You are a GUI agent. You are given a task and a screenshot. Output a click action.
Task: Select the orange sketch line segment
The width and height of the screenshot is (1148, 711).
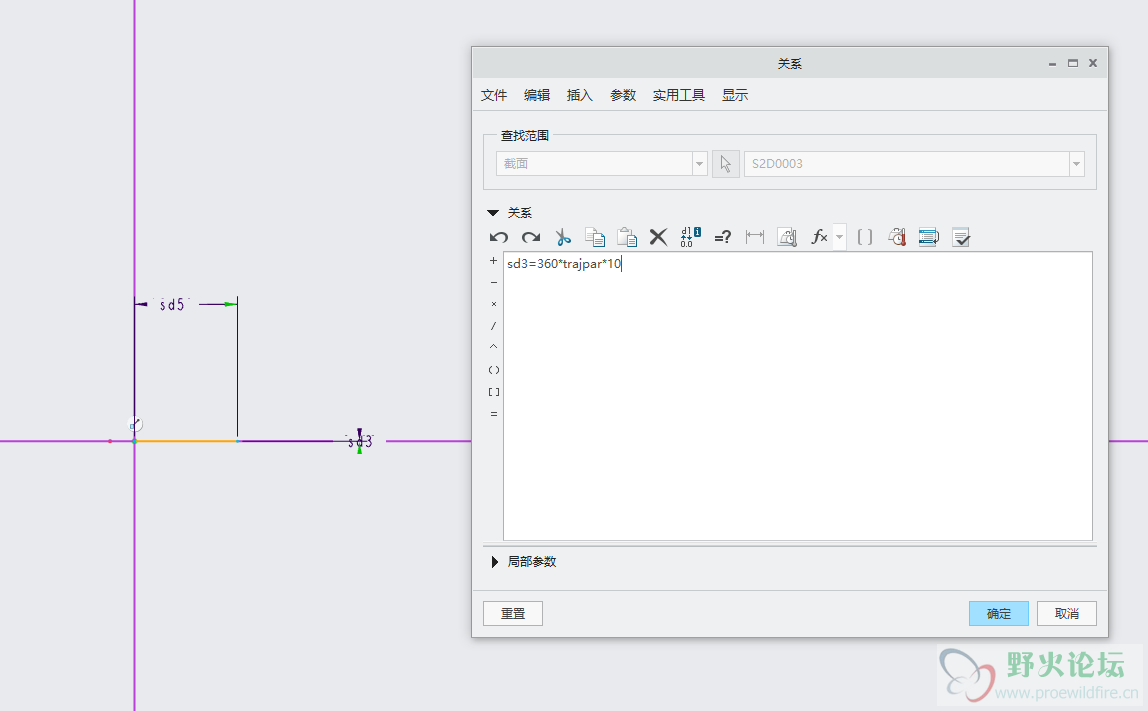click(186, 441)
